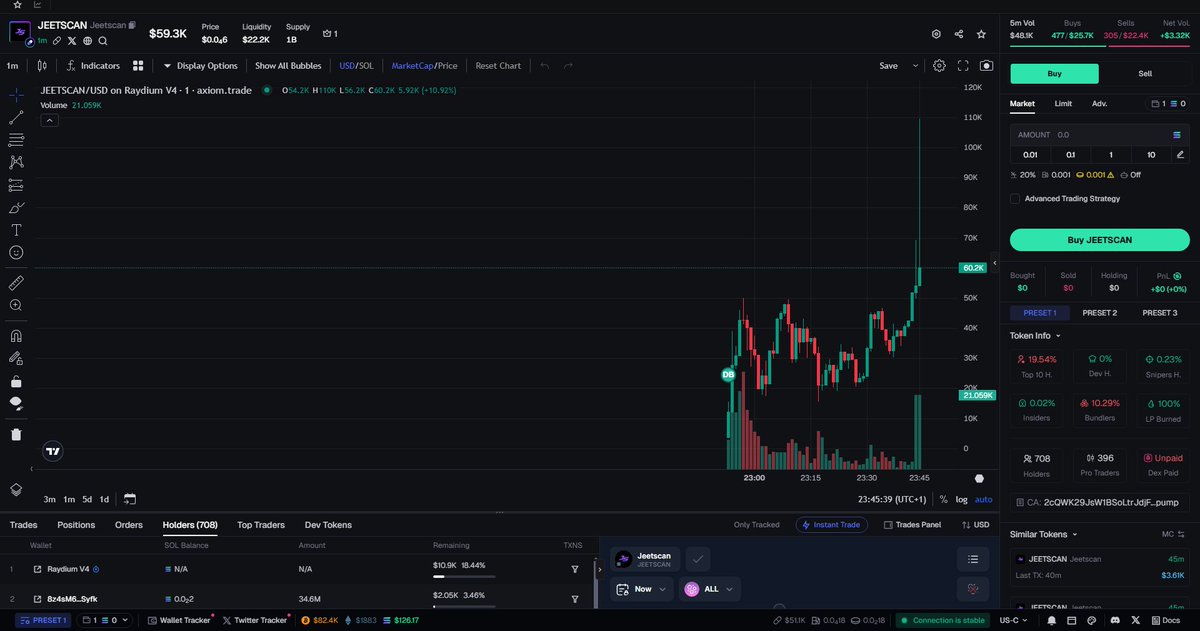Take a chart snapshot with camera icon
This screenshot has height=631, width=1200.
pos(987,66)
